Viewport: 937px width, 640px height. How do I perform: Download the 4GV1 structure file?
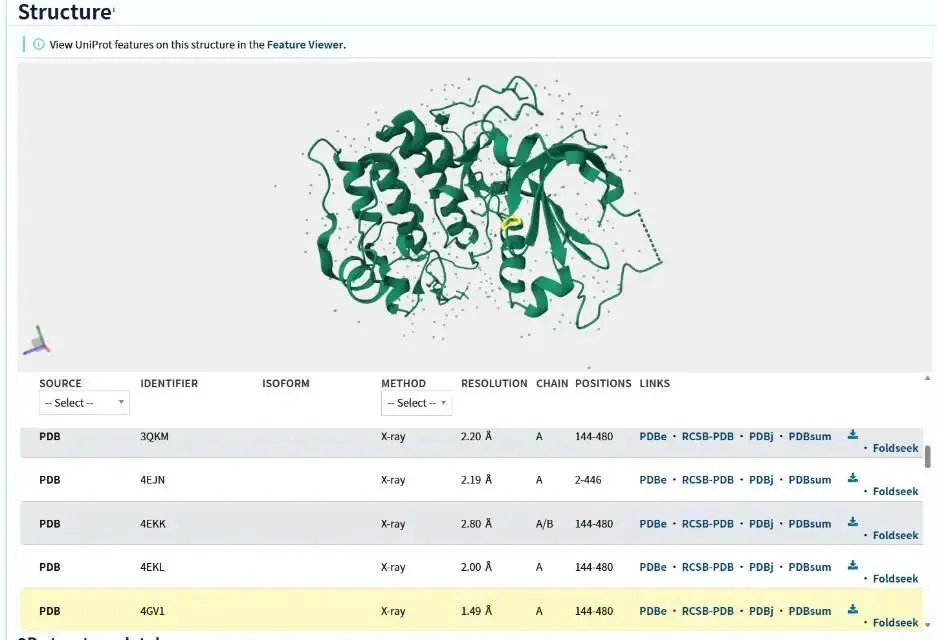tap(852, 609)
